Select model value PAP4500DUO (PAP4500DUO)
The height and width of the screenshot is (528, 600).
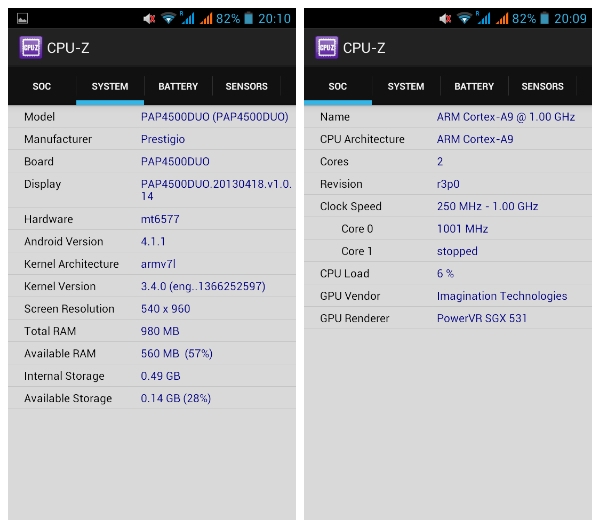point(215,117)
